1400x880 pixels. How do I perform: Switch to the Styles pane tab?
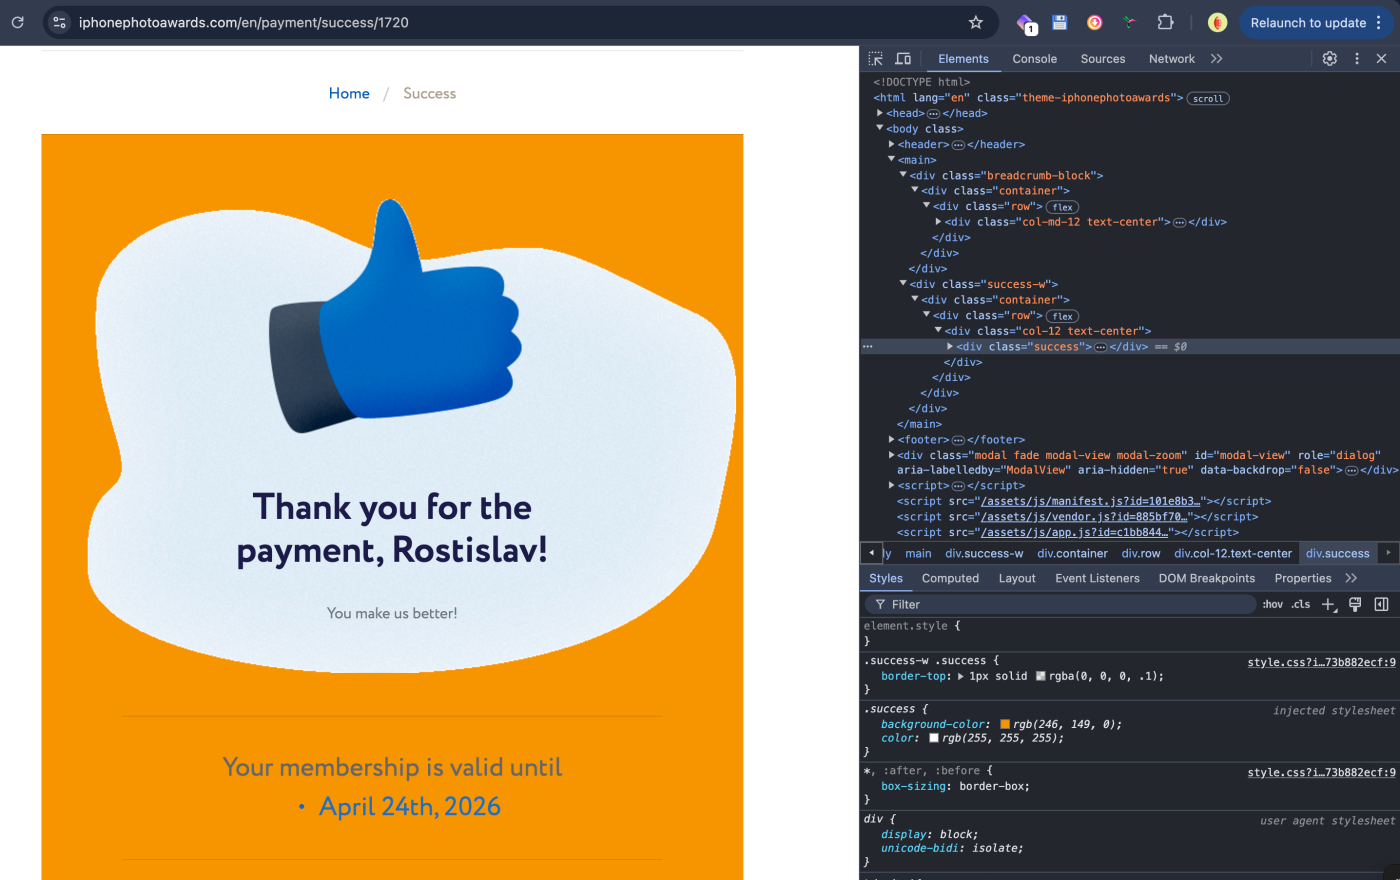885,578
